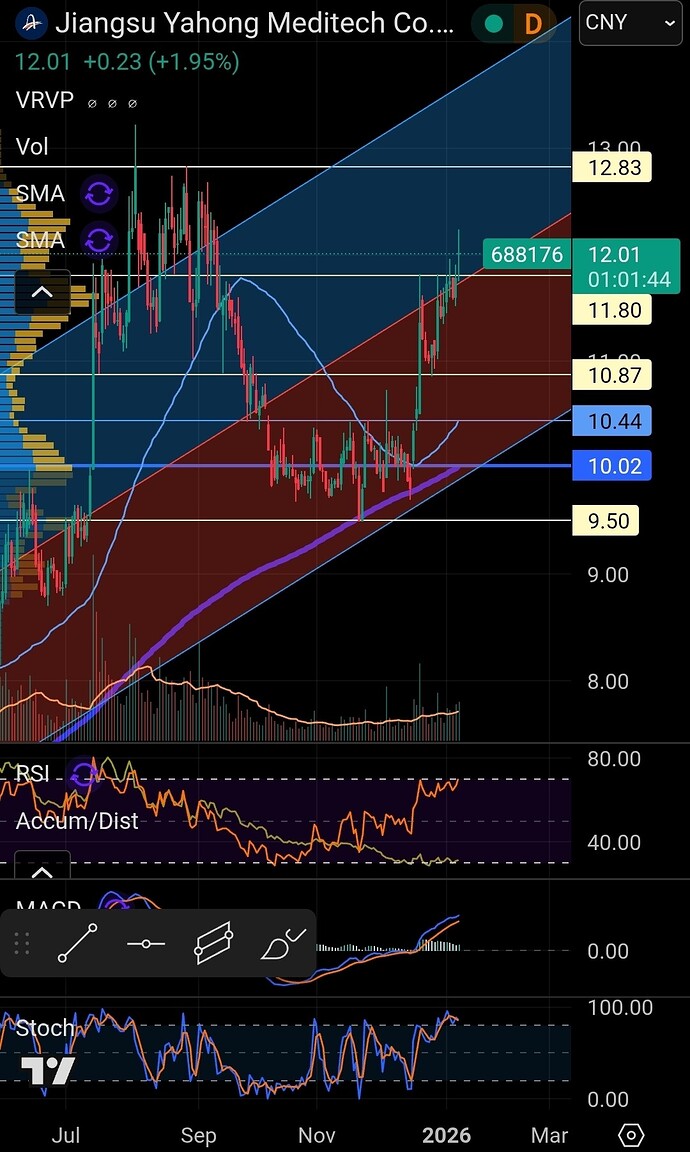The image size is (690, 1152).
Task: Click the refresh icon beside second SMA
Action: (x=99, y=240)
